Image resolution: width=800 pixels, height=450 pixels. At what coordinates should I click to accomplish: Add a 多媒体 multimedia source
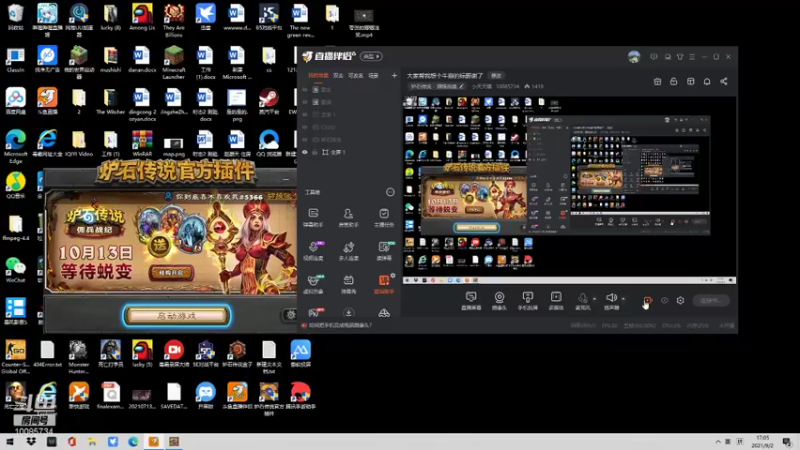pyautogui.click(x=556, y=301)
